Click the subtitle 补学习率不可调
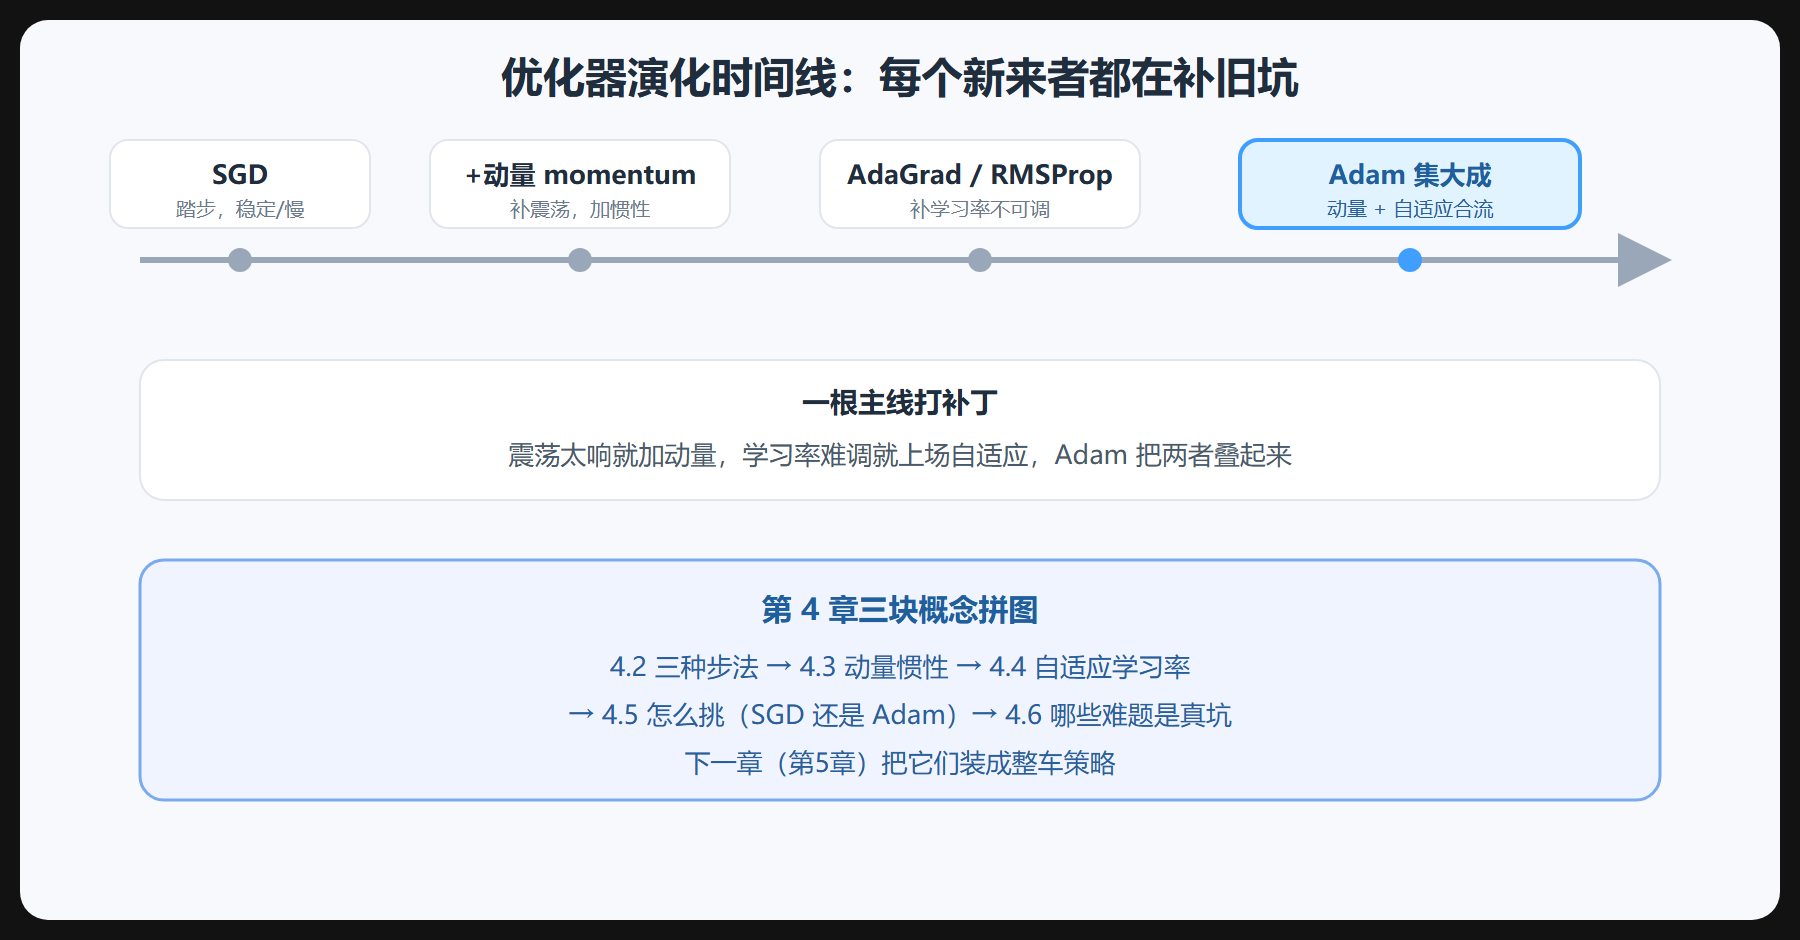The height and width of the screenshot is (940, 1800). 980,209
